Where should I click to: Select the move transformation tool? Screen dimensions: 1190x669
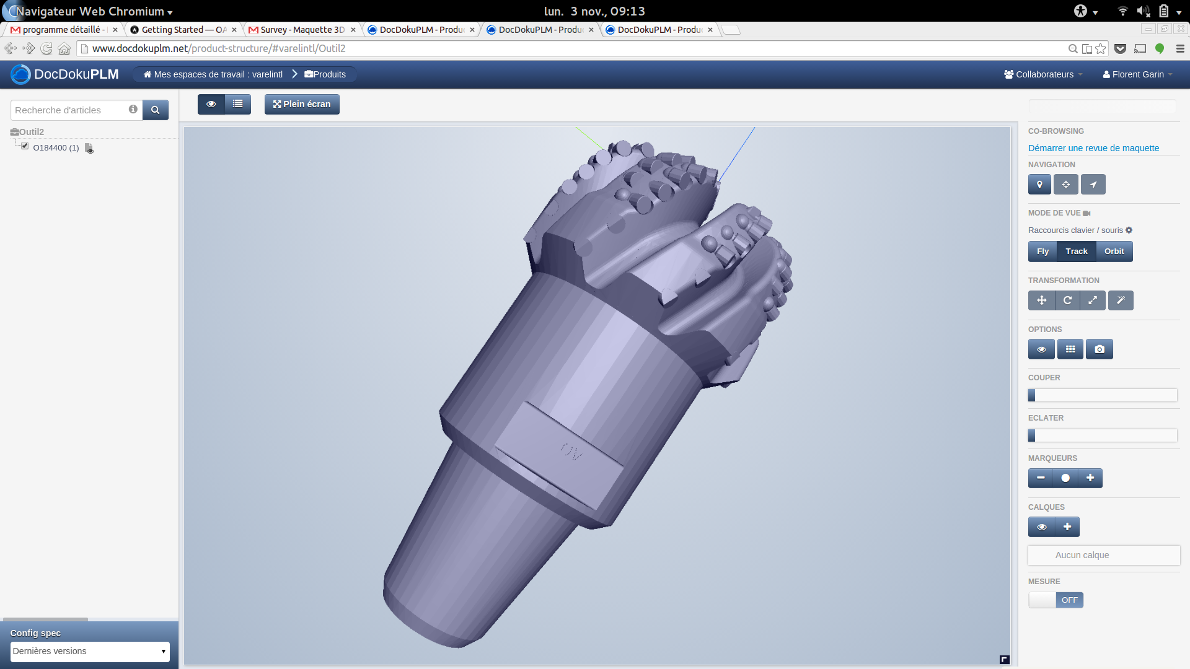(1041, 301)
